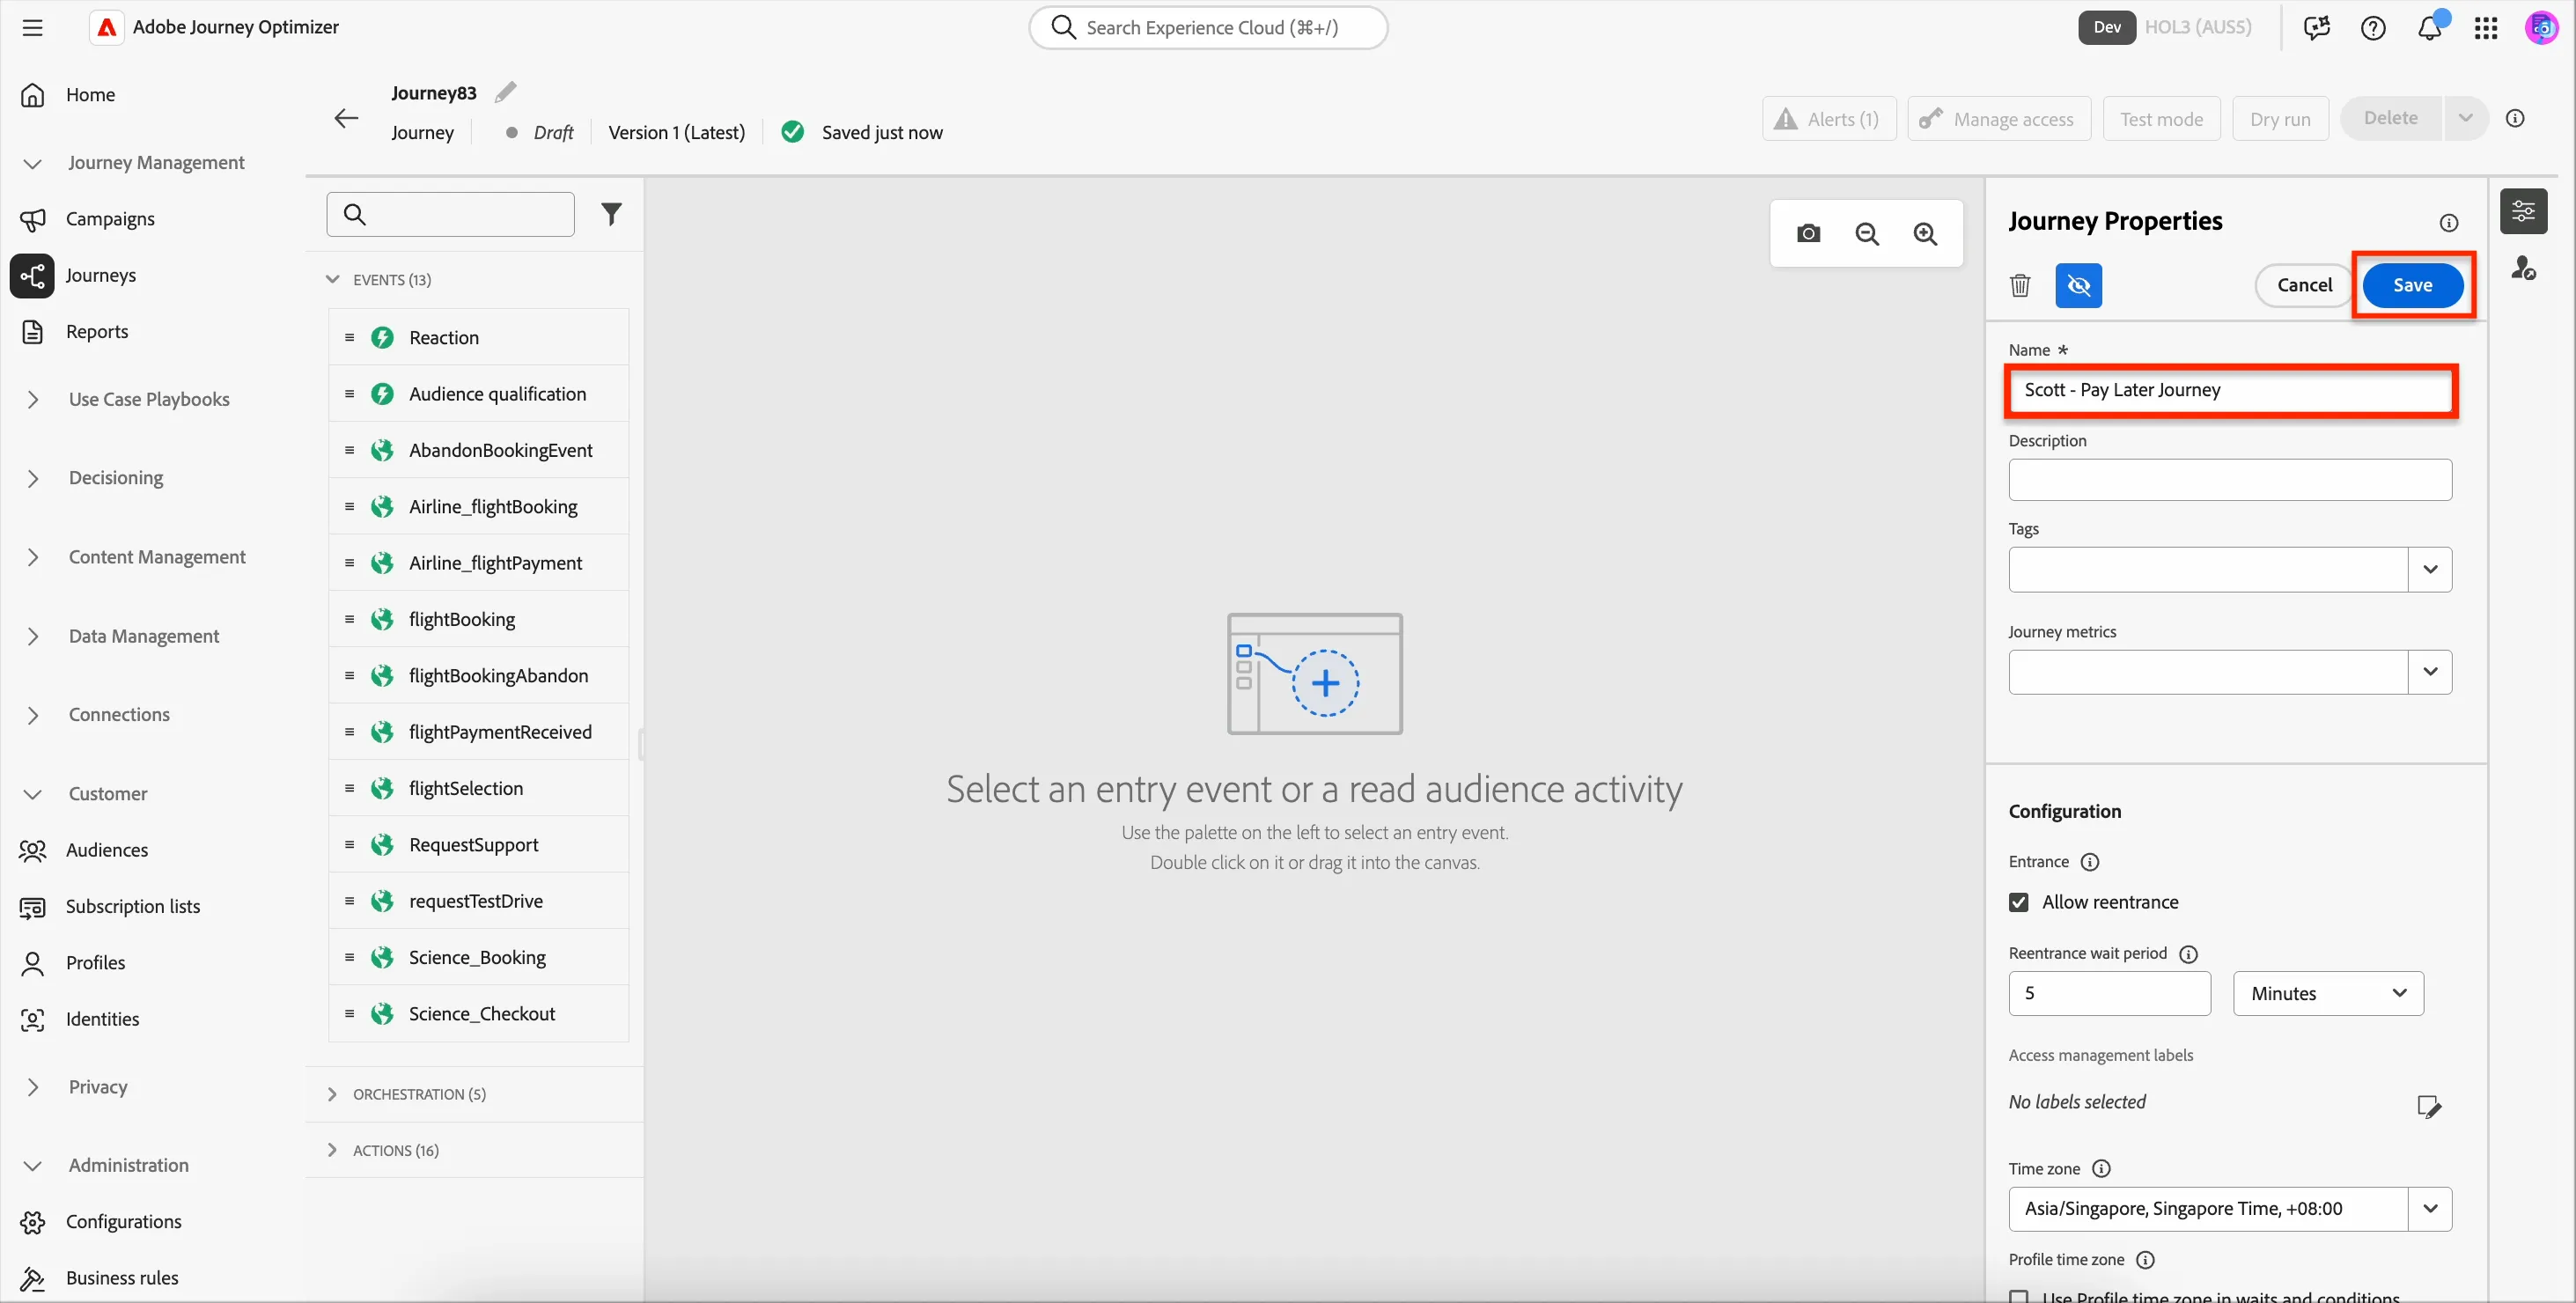Select the flightPaymentReceived event
The image size is (2576, 1303).
(x=478, y=732)
